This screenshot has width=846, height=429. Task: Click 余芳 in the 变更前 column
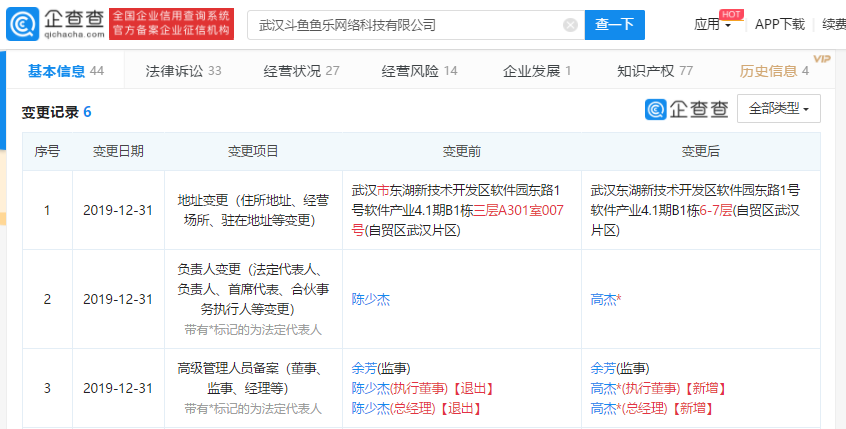[365, 368]
